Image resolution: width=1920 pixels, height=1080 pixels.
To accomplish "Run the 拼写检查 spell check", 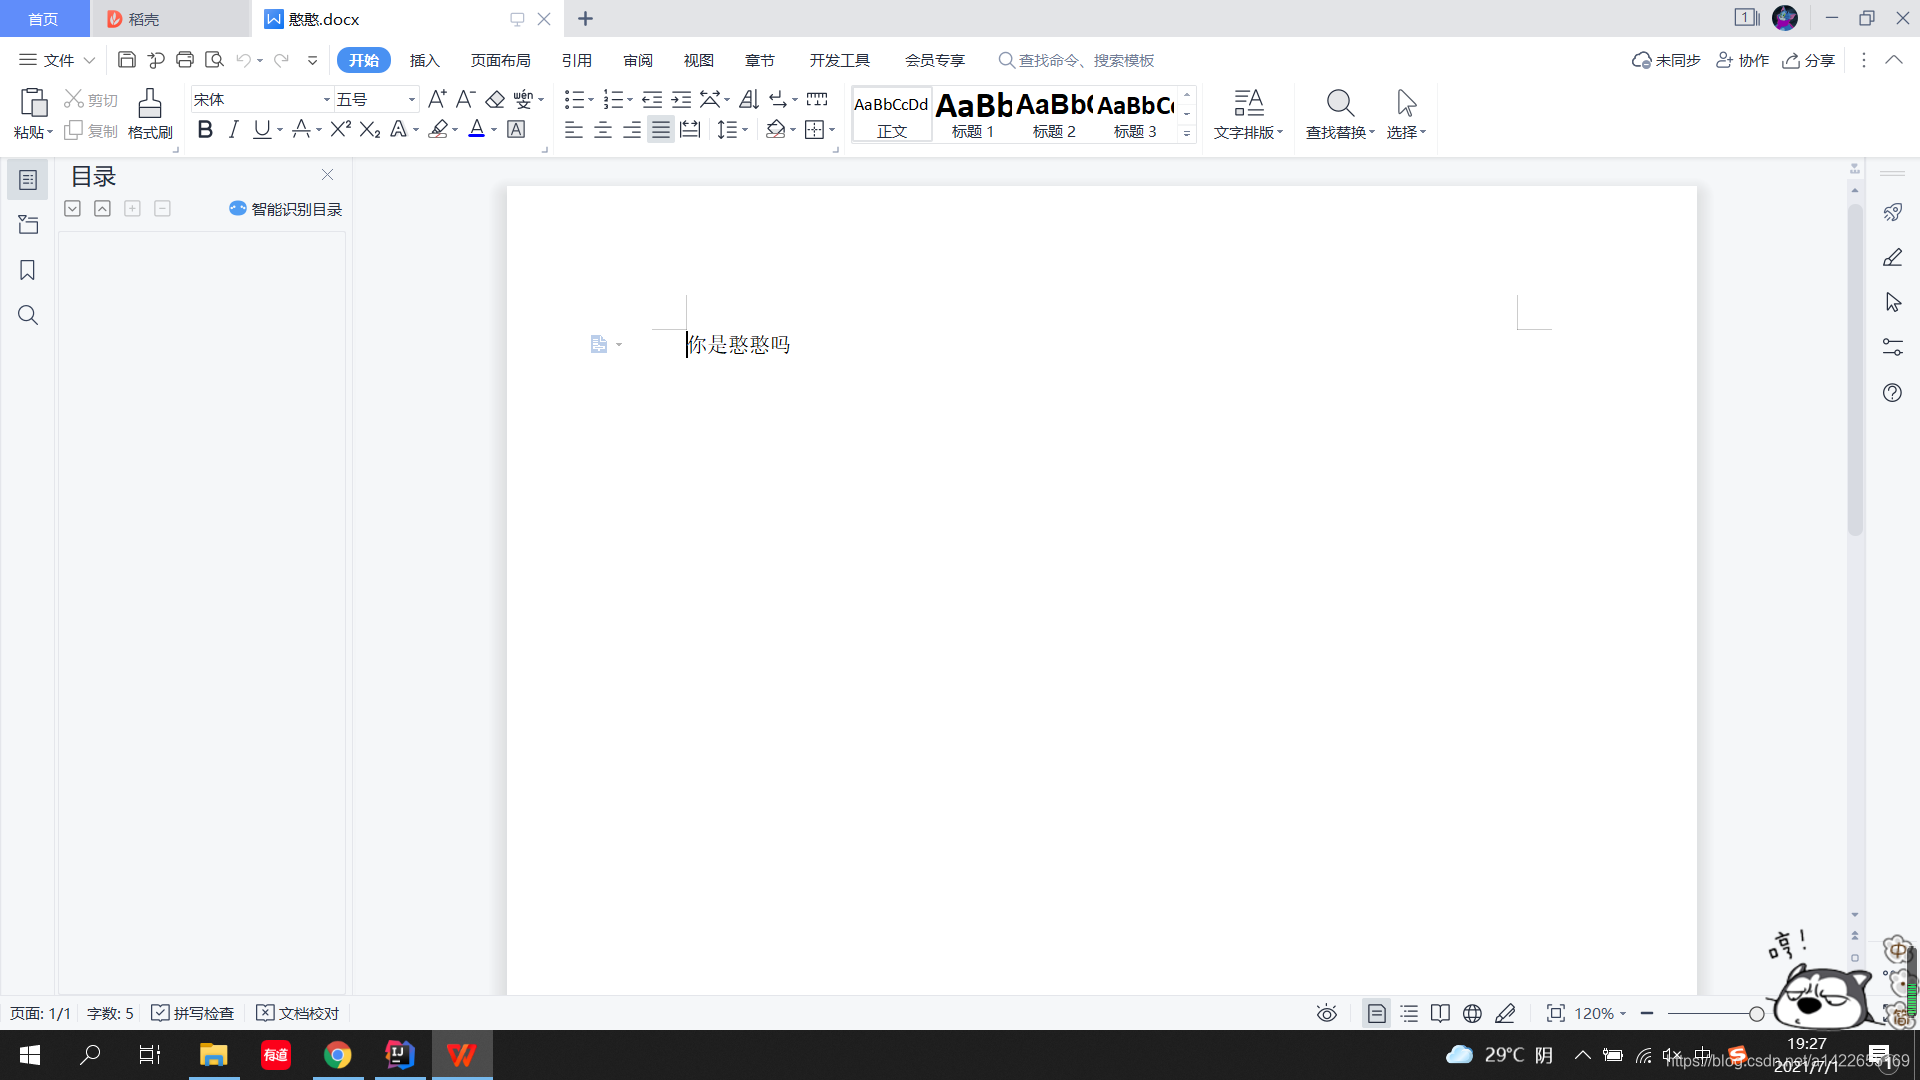I will (x=192, y=1013).
